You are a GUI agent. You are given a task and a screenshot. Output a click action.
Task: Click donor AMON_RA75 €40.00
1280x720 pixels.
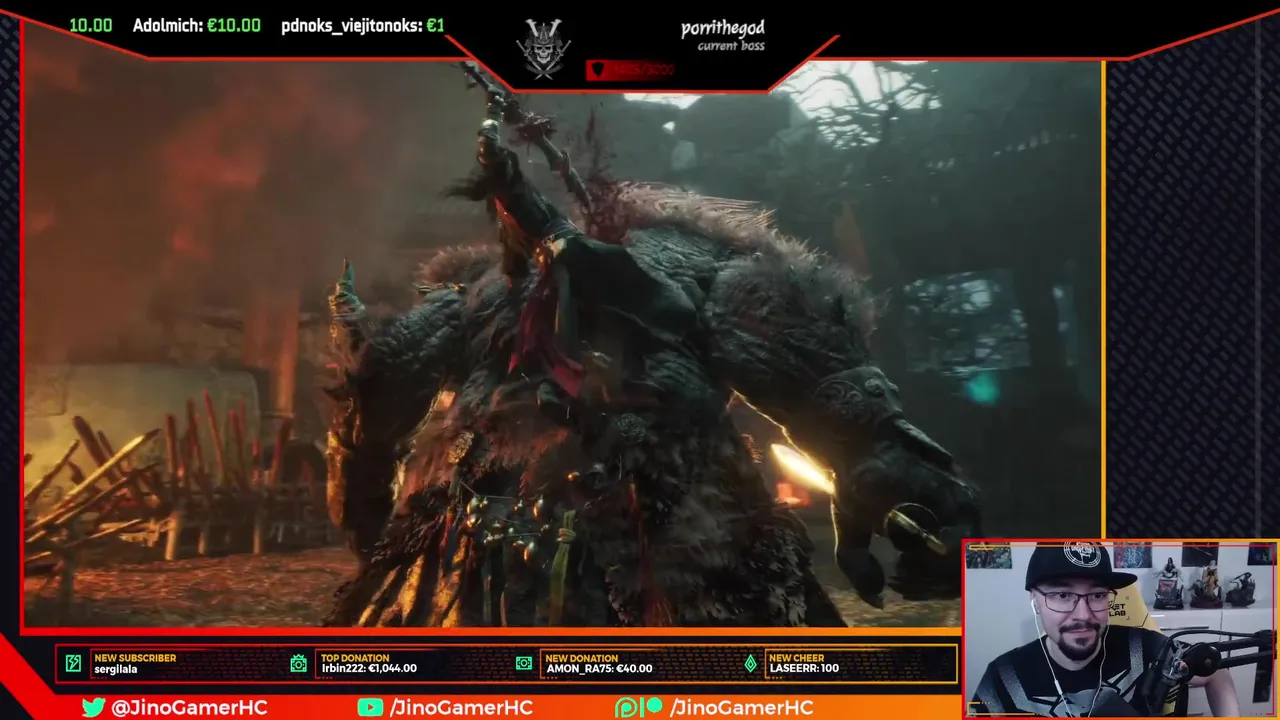coord(599,669)
